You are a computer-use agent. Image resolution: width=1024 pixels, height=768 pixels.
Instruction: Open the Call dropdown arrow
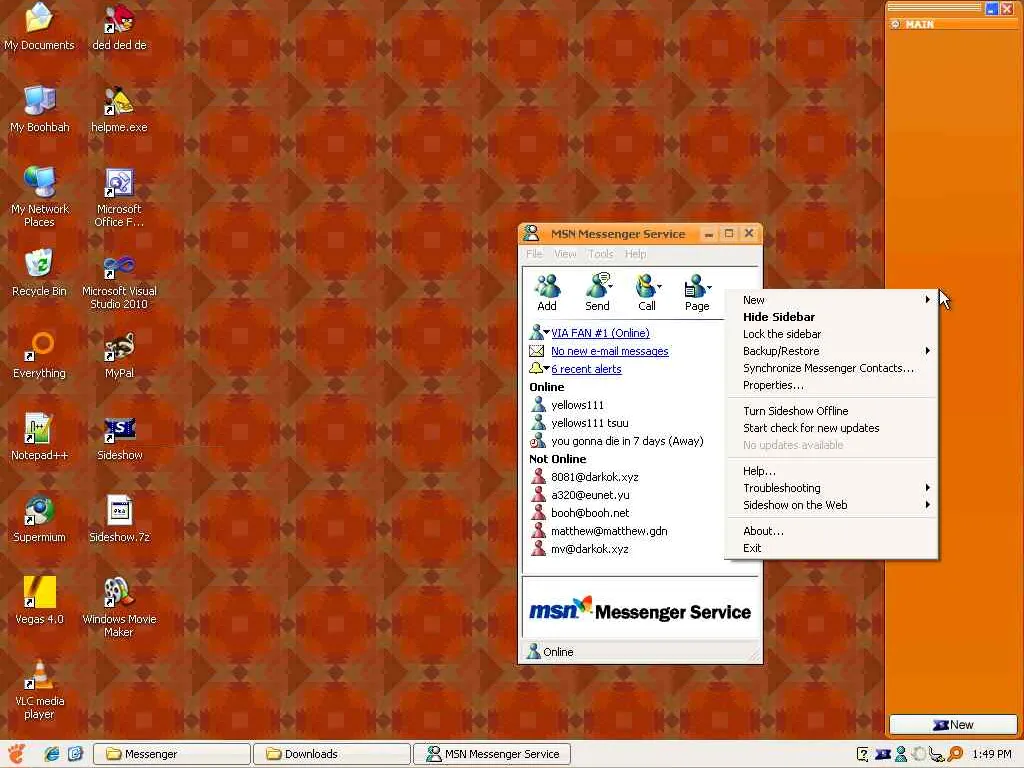click(660, 286)
